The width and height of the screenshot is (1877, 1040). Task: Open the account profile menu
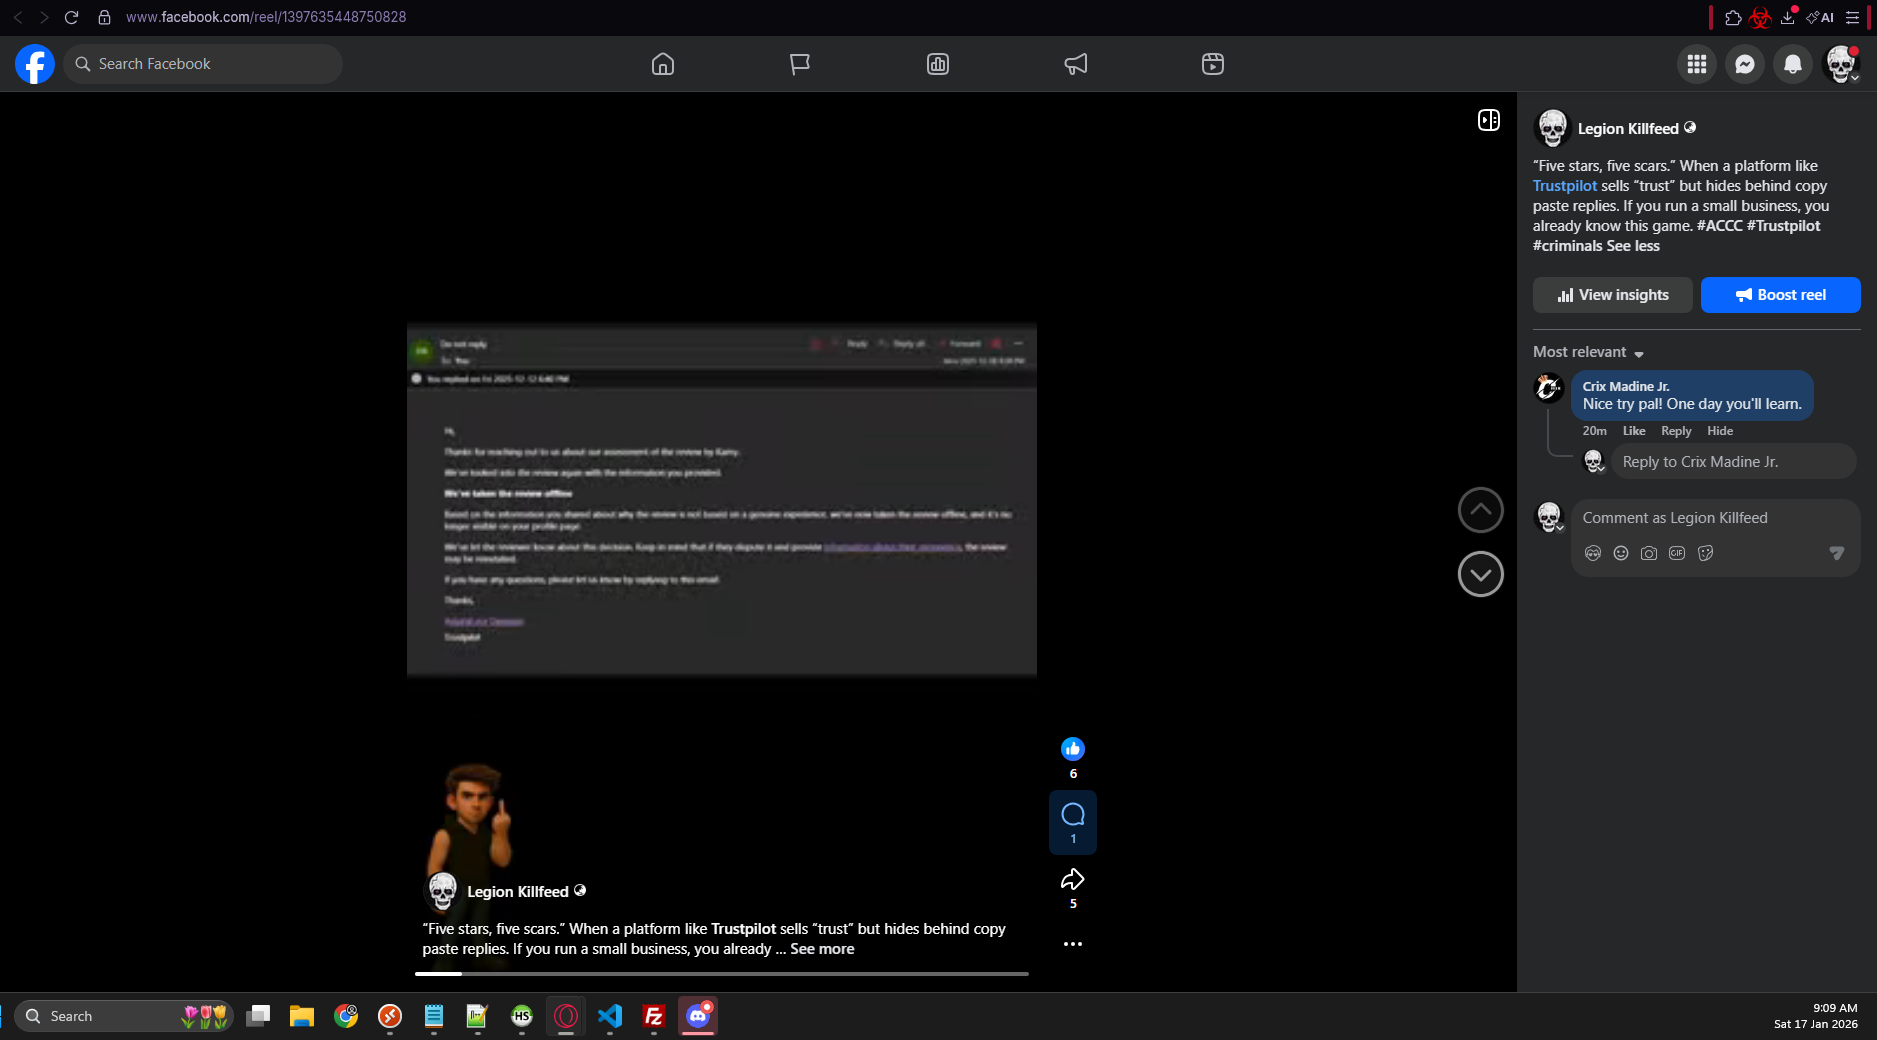pyautogui.click(x=1841, y=64)
